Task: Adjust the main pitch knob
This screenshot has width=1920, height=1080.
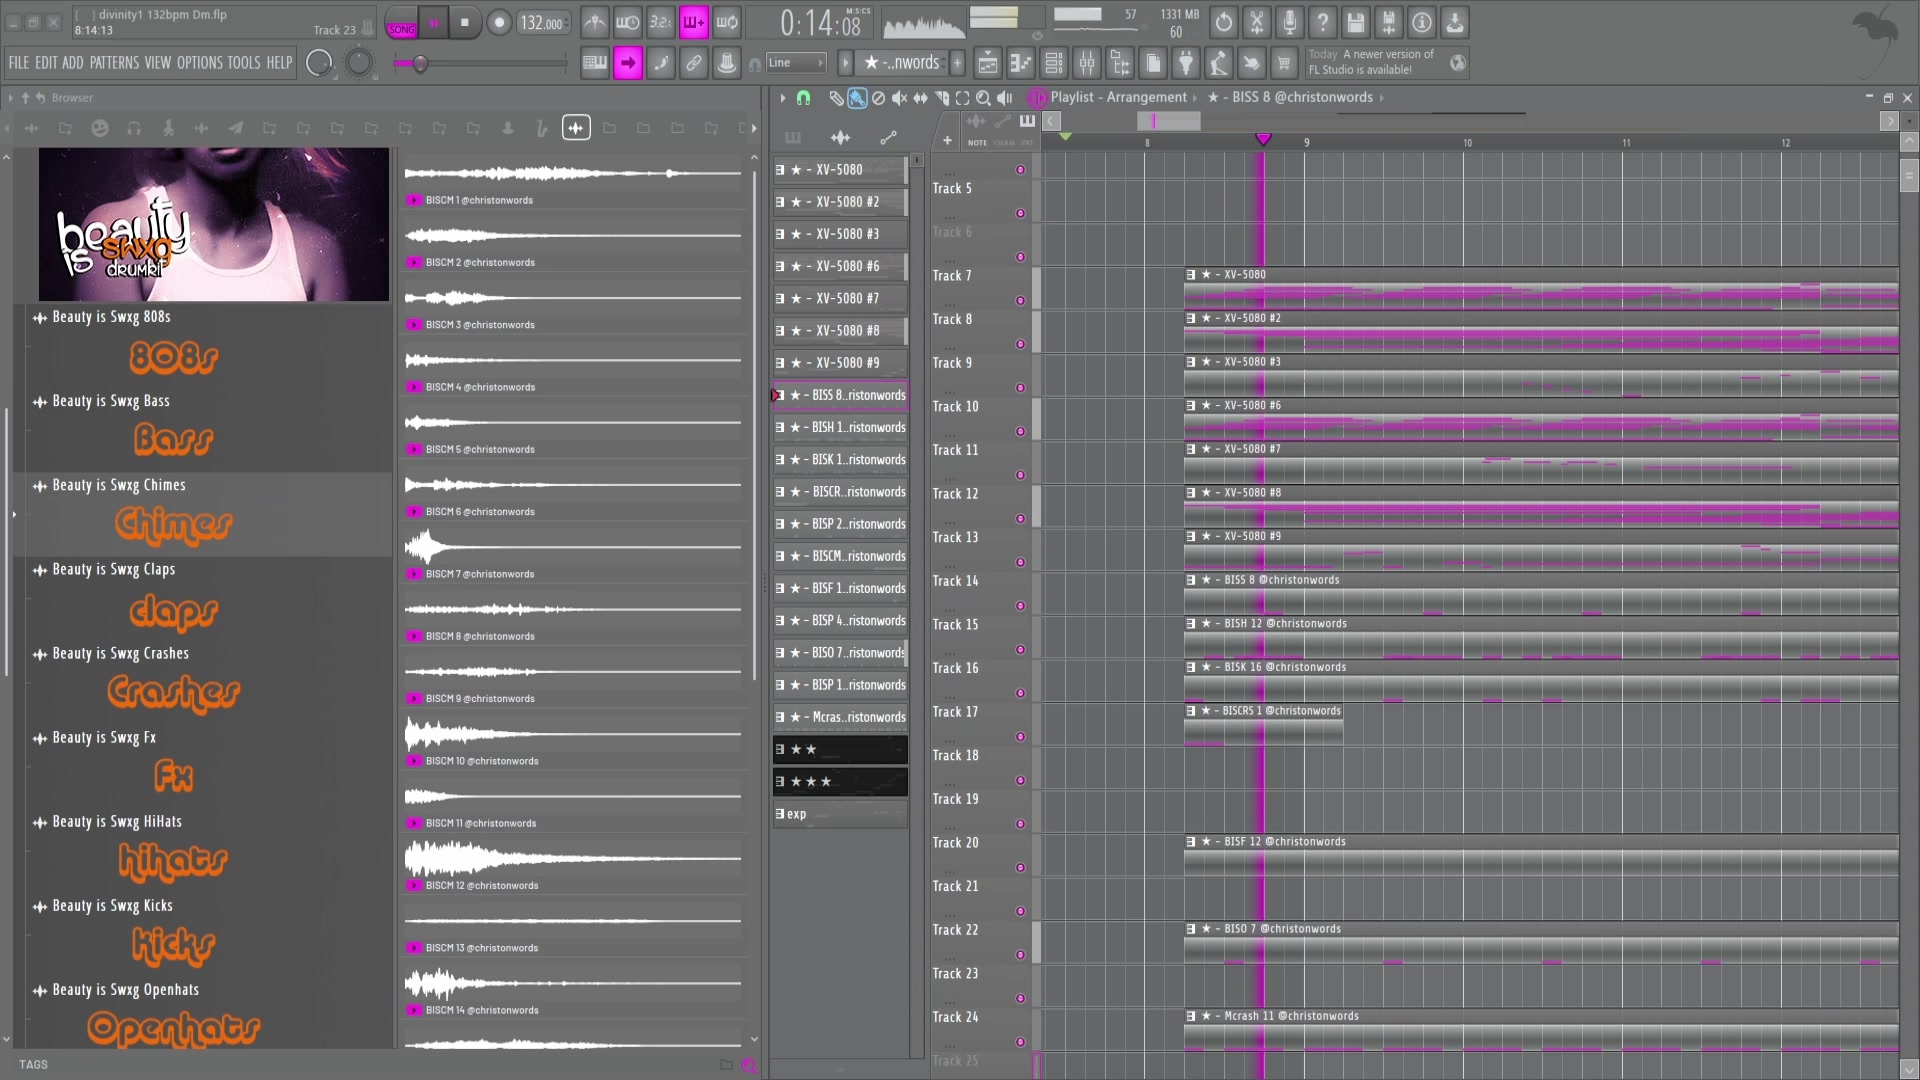Action: (358, 63)
